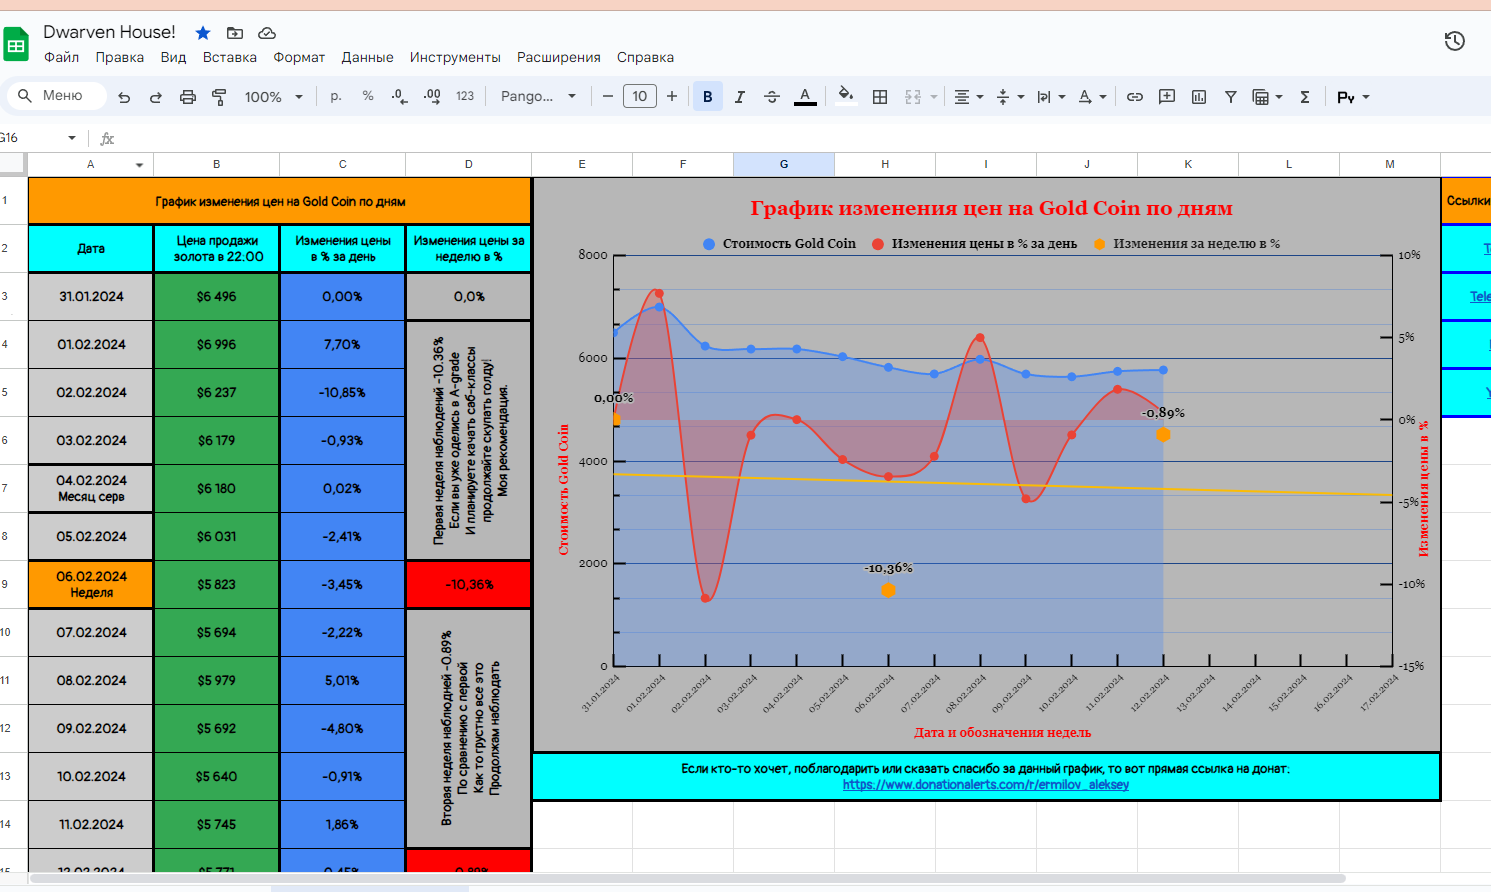The image size is (1491, 892).
Task: Select the paint format roller icon
Action: 219,97
